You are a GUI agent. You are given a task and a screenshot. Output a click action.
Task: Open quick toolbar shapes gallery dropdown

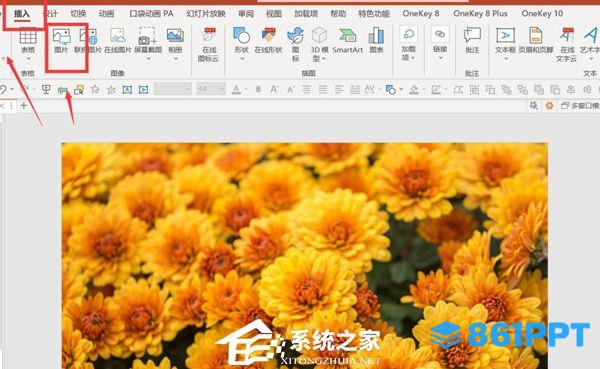click(x=401, y=90)
